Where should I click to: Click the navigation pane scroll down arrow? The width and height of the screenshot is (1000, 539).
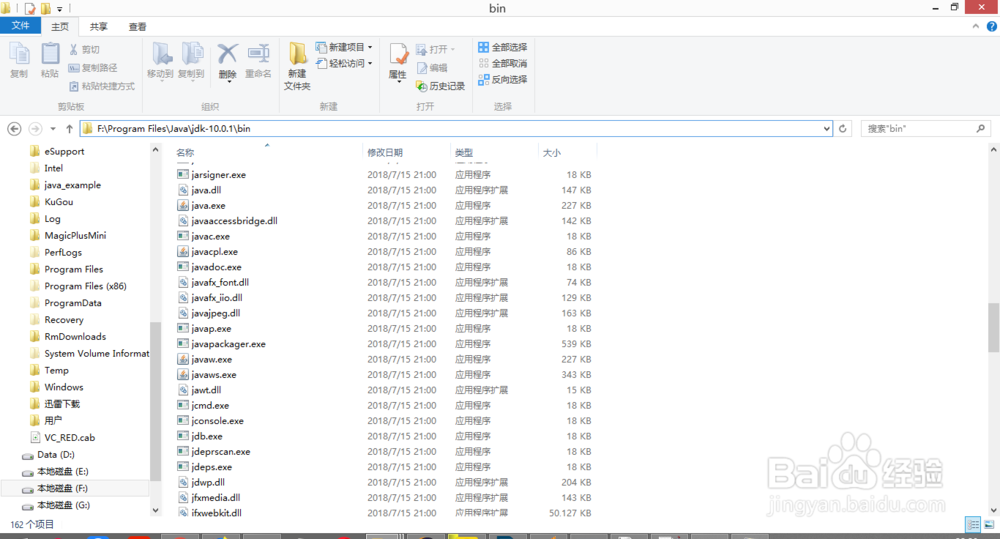point(156,510)
